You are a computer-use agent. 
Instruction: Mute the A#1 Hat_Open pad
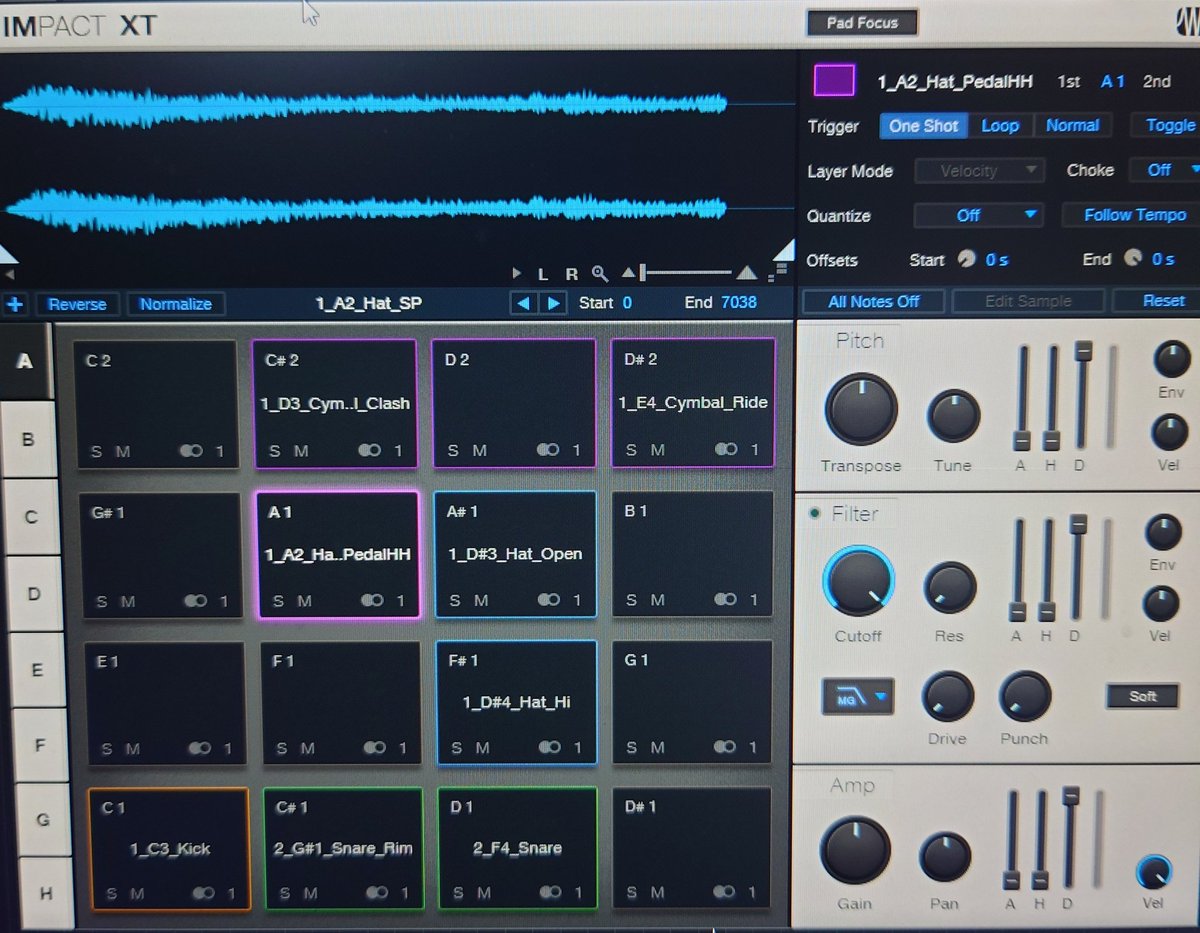click(482, 601)
